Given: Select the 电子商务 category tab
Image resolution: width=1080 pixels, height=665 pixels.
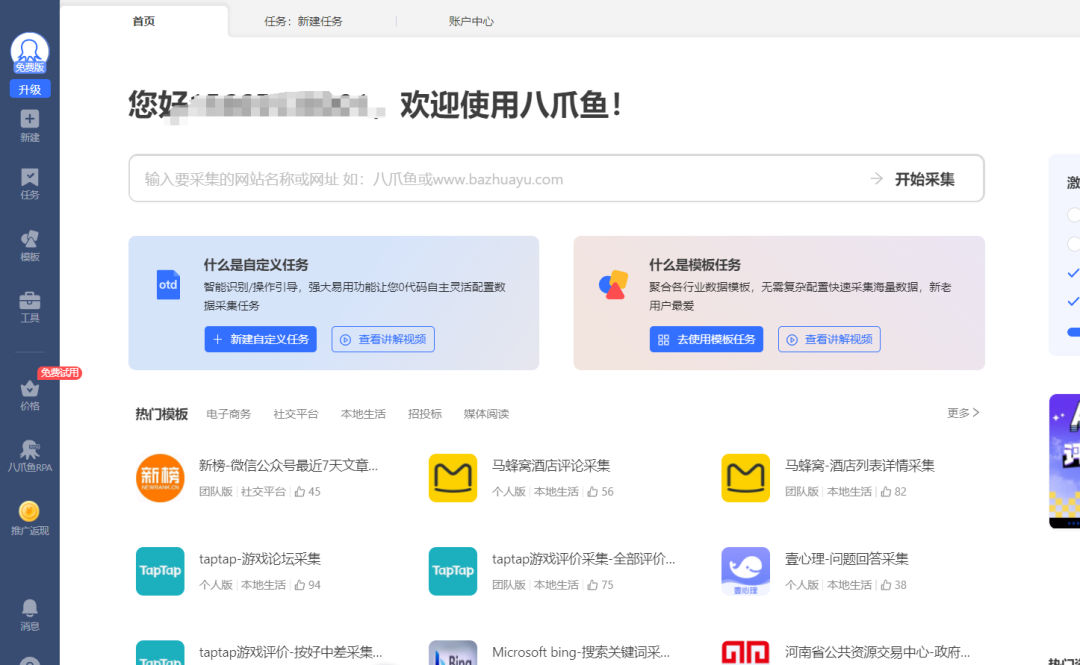Looking at the screenshot, I should (x=229, y=414).
